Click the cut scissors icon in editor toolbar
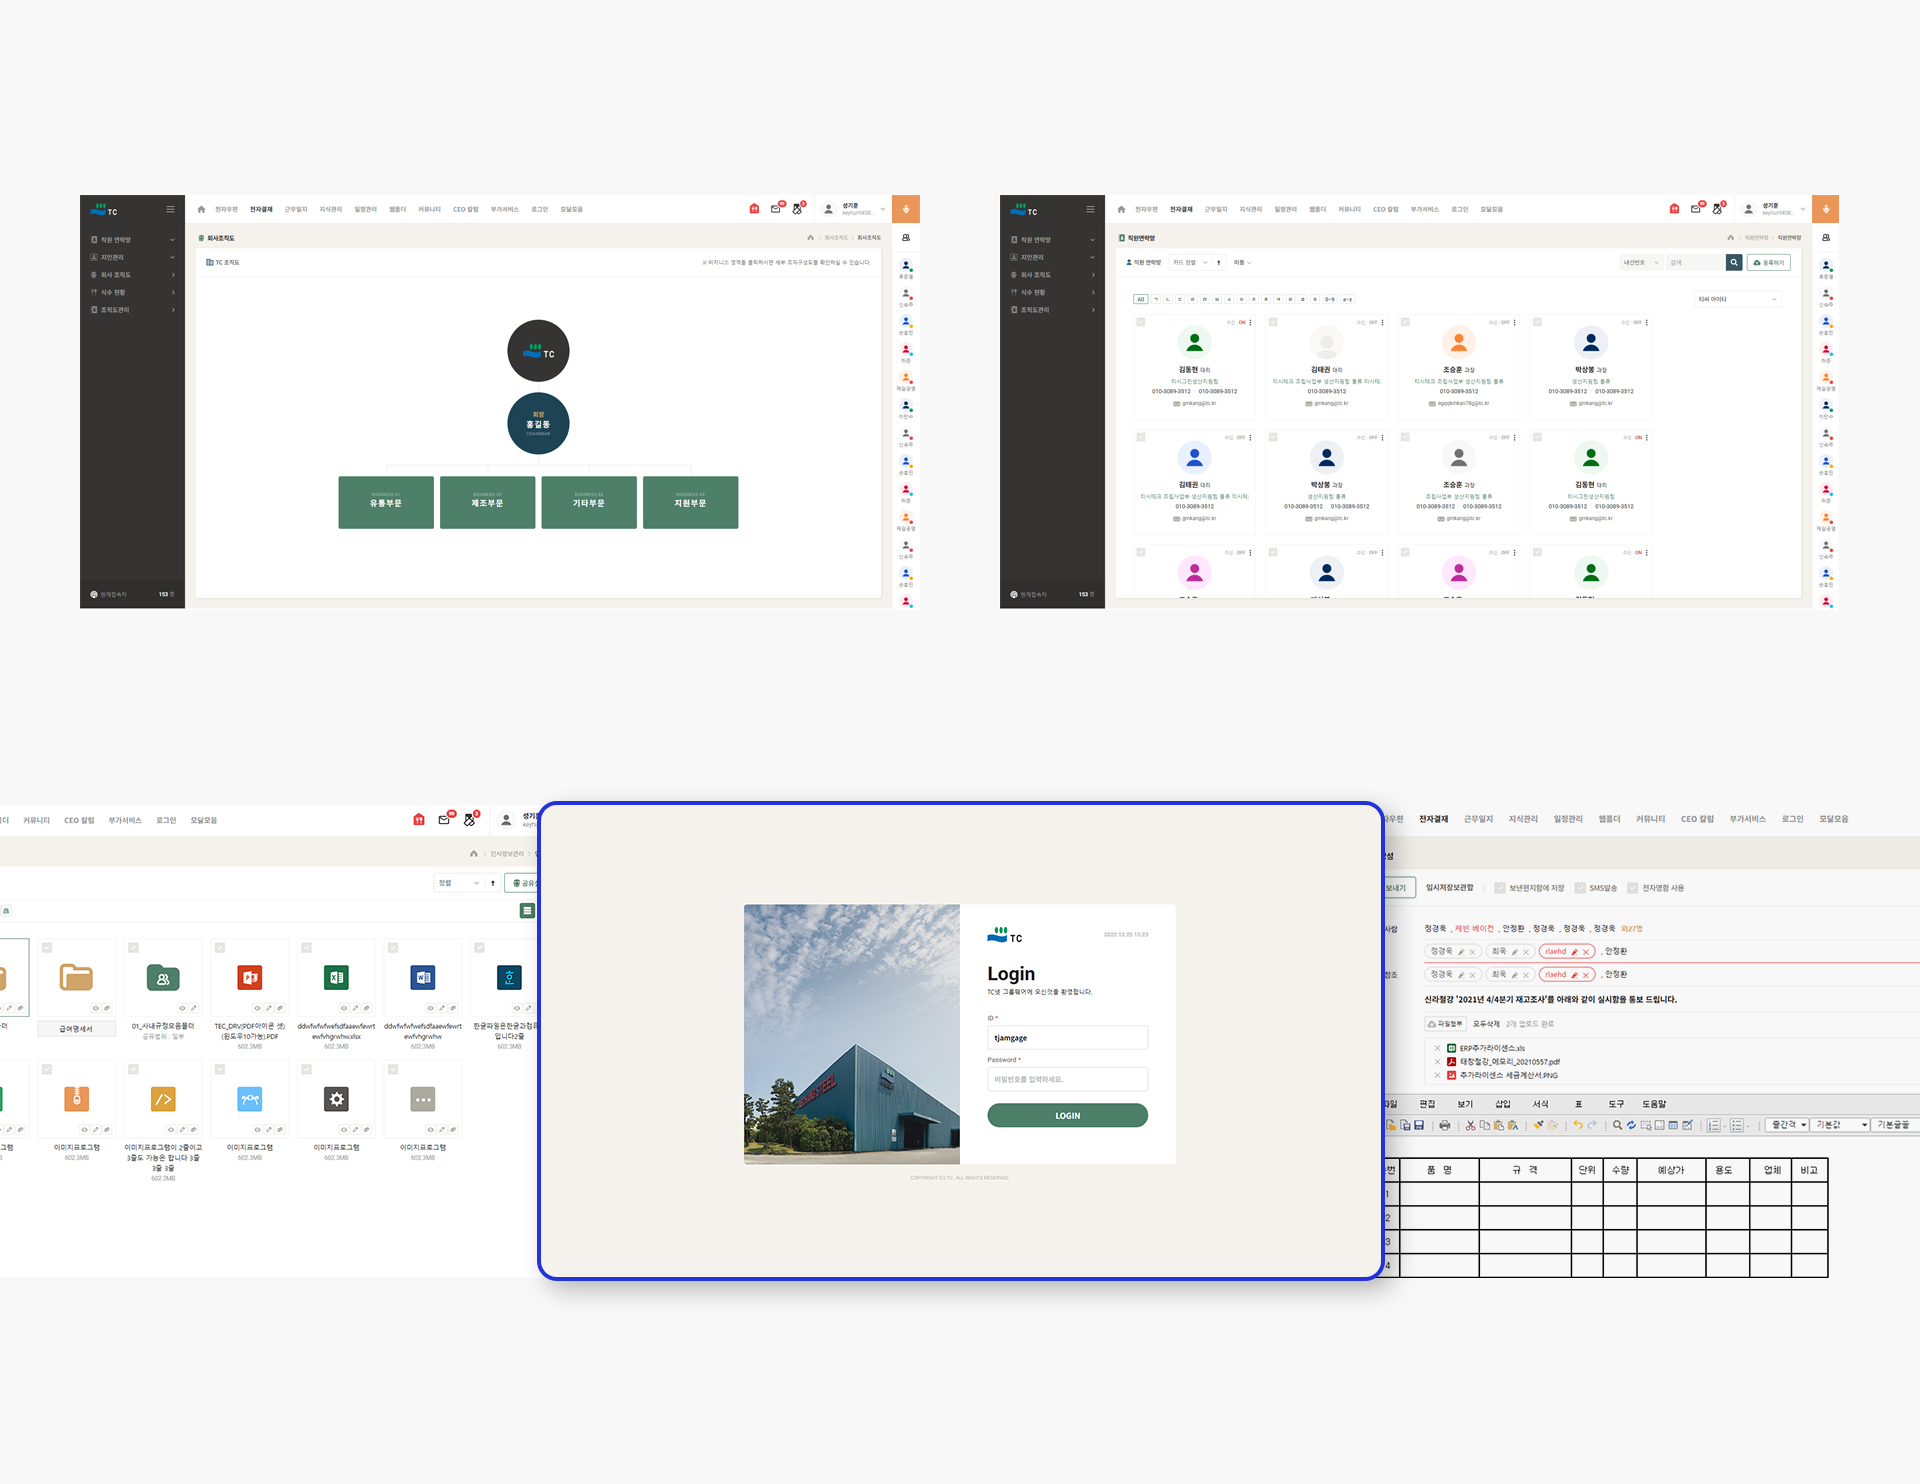Viewport: 1920px width, 1484px height. point(1470,1125)
